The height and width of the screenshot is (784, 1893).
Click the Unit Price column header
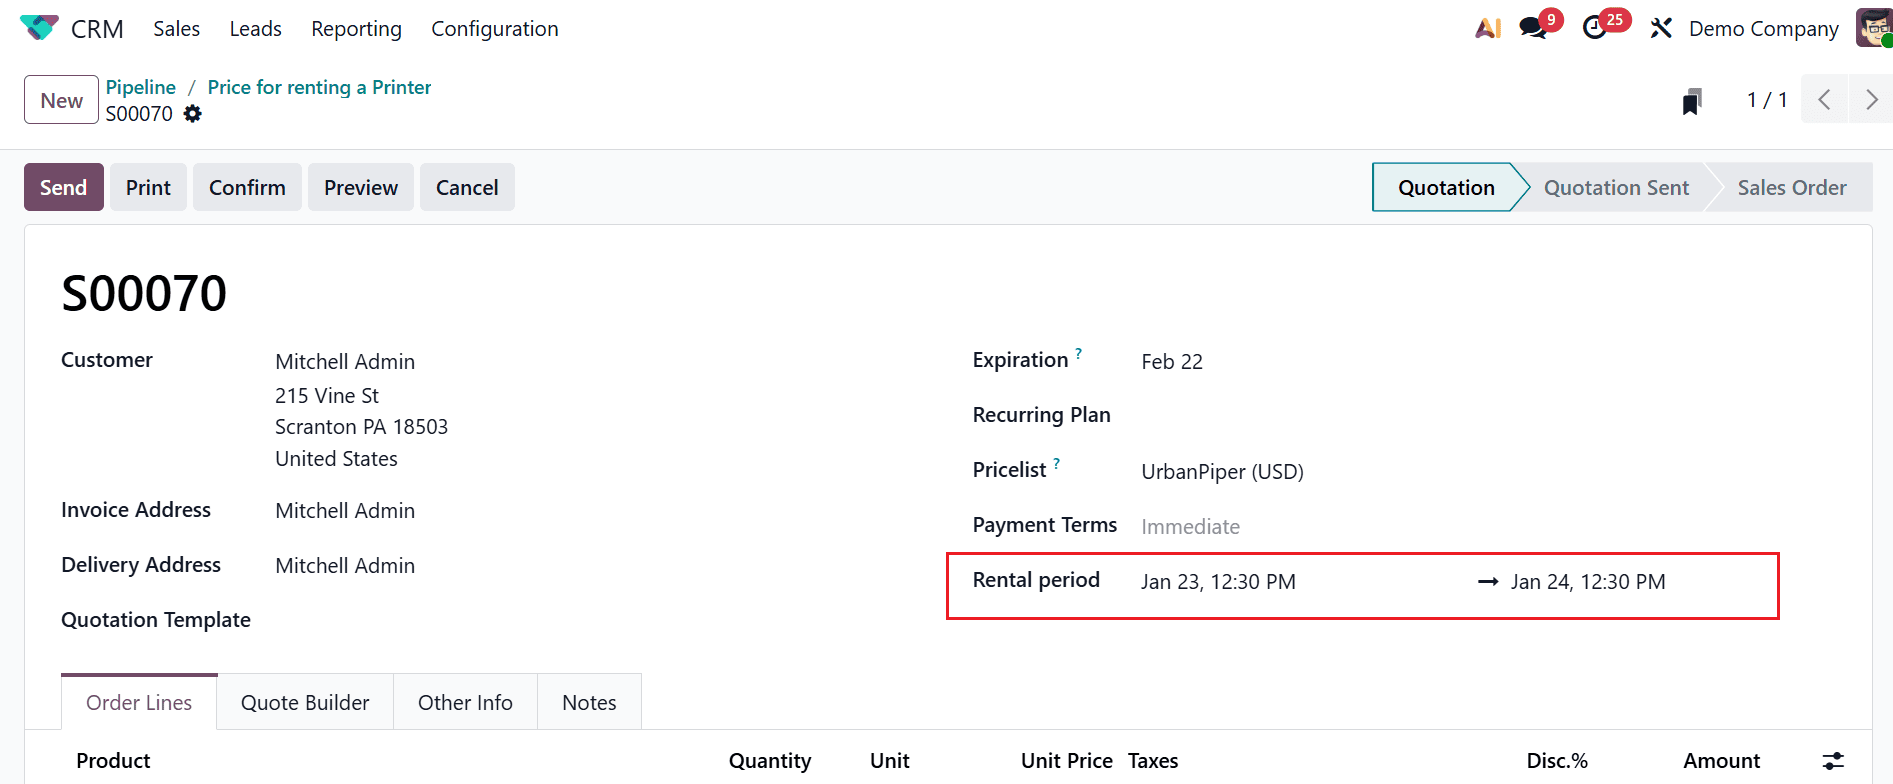tap(1066, 760)
